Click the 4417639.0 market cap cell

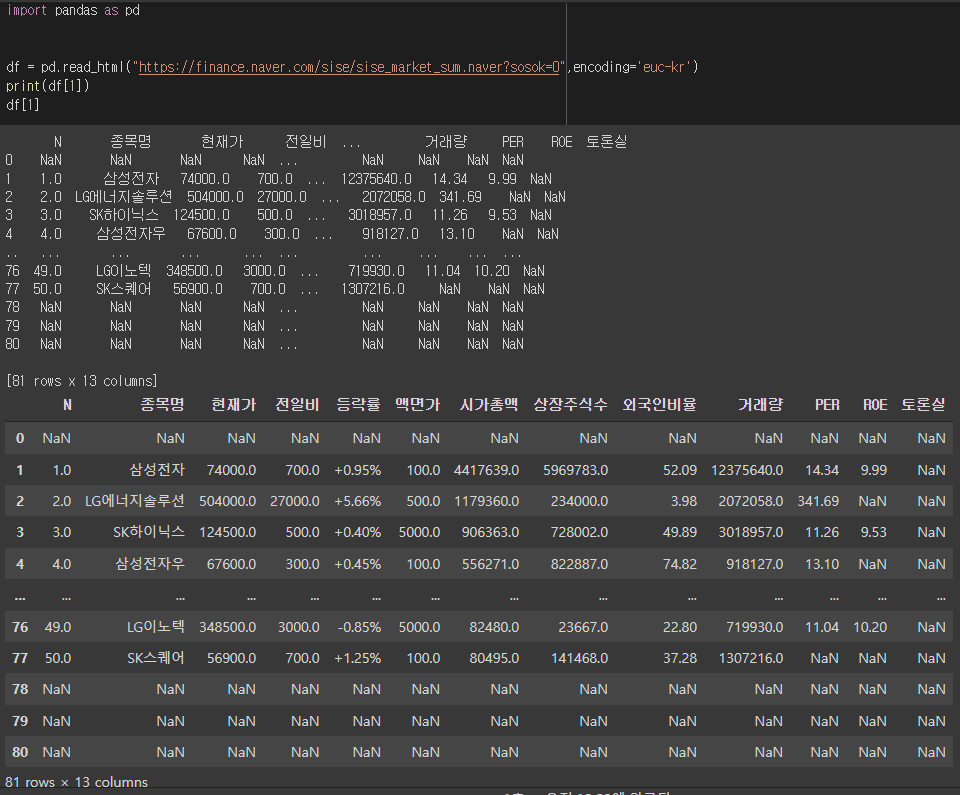(486, 470)
